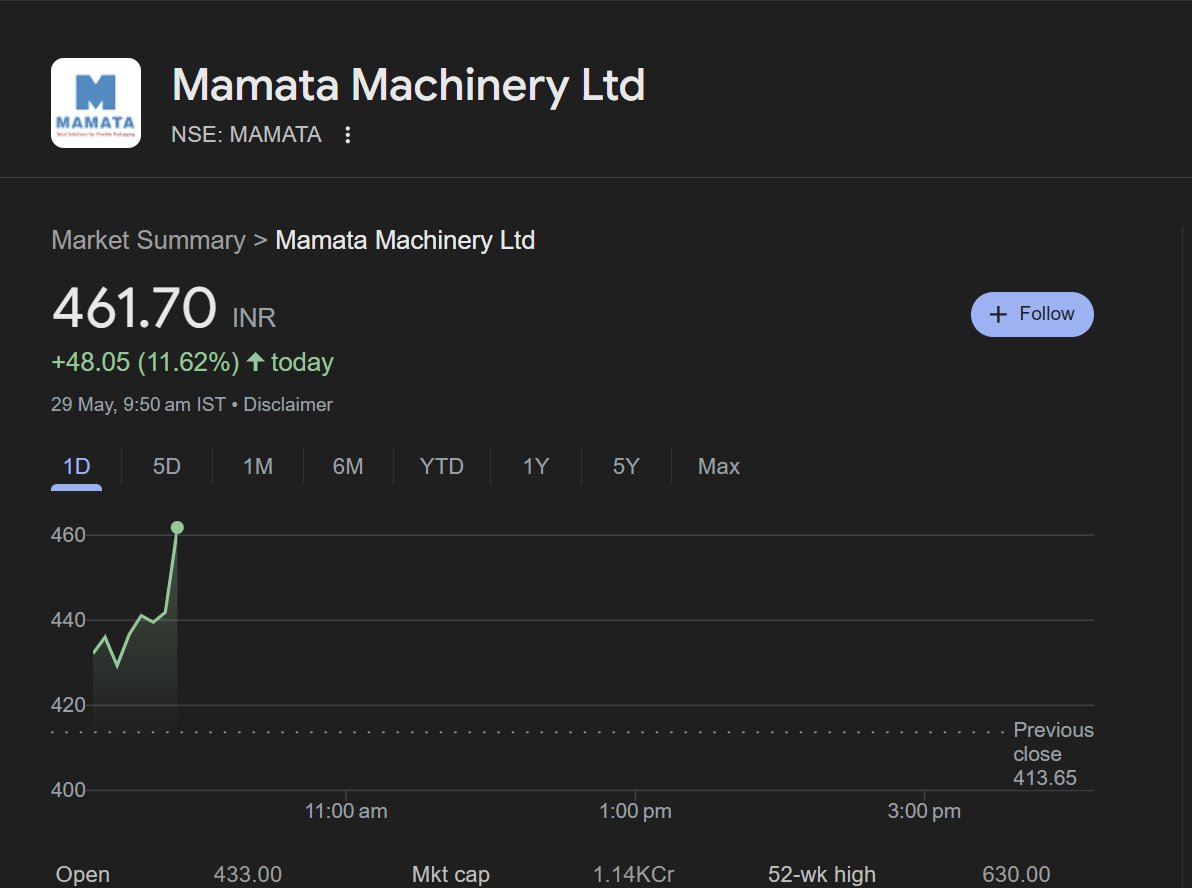This screenshot has width=1192, height=888.
Task: Click the 440 y-axis label
Action: click(68, 620)
